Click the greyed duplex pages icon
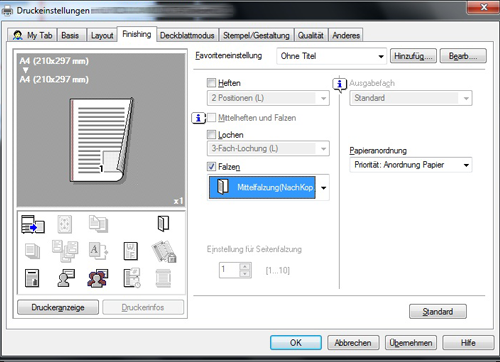 [x=98, y=224]
